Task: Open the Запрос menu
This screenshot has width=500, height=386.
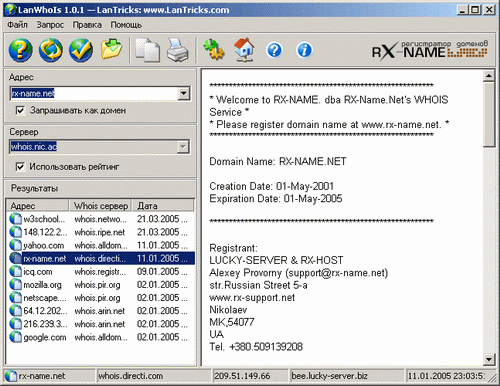Action: coord(50,25)
